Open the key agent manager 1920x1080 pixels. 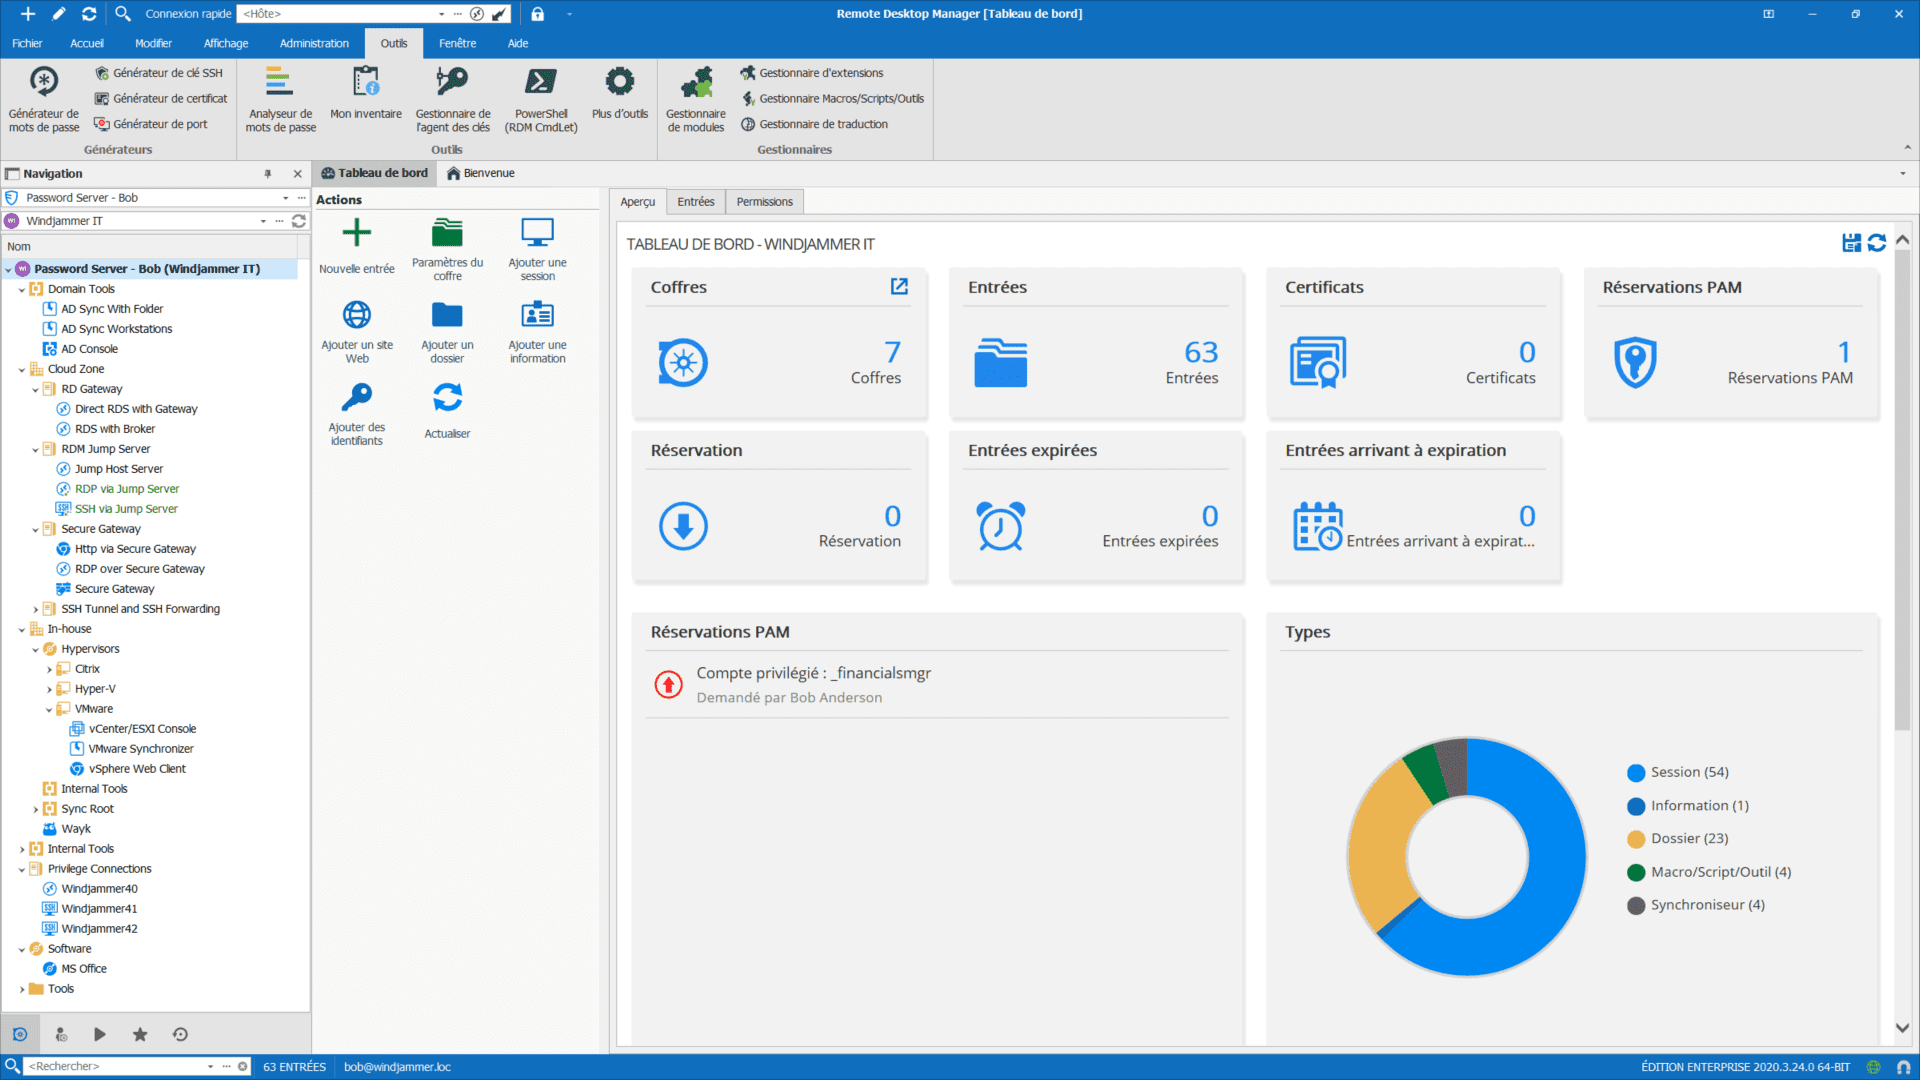coord(453,98)
